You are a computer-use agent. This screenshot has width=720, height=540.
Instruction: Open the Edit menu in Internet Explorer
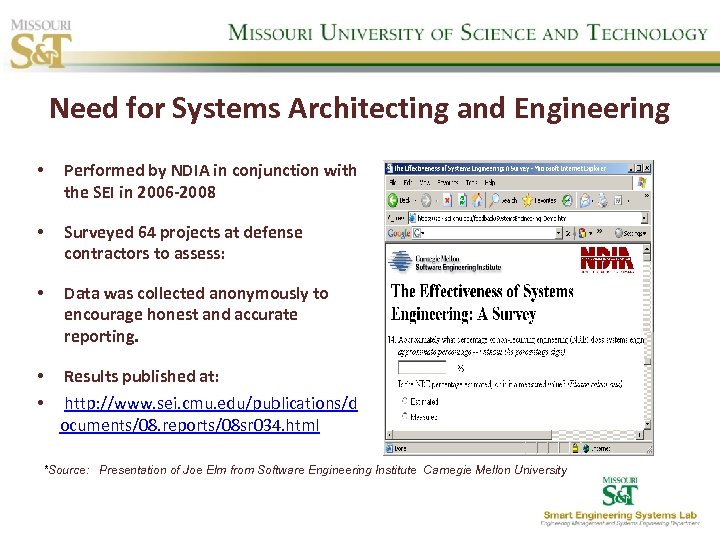[407, 183]
